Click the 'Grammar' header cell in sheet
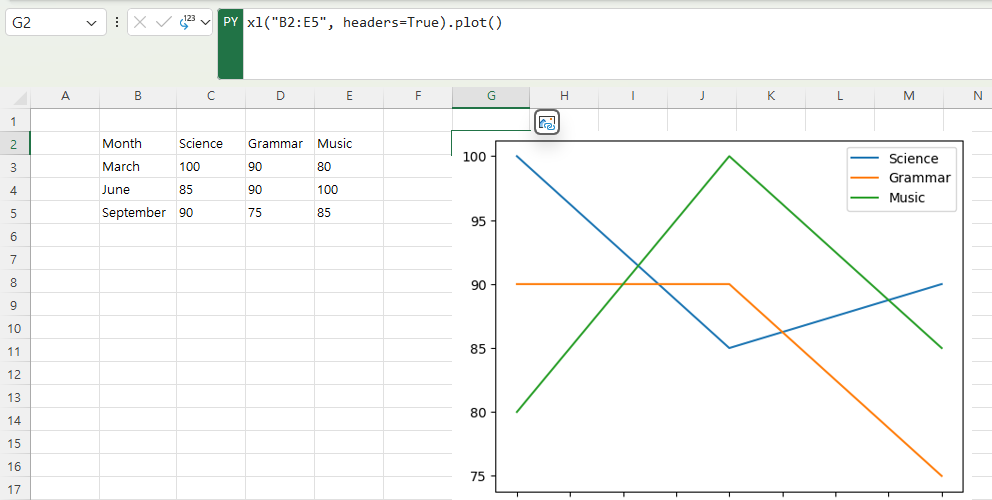 (280, 144)
